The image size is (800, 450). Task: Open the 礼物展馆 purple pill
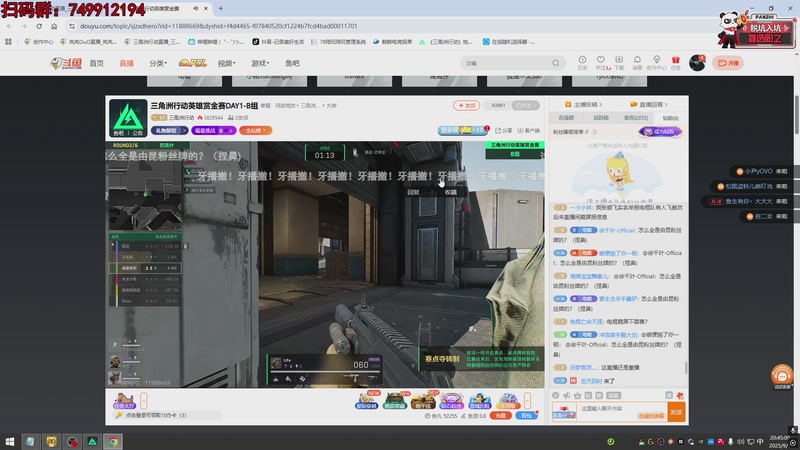tap(169, 131)
